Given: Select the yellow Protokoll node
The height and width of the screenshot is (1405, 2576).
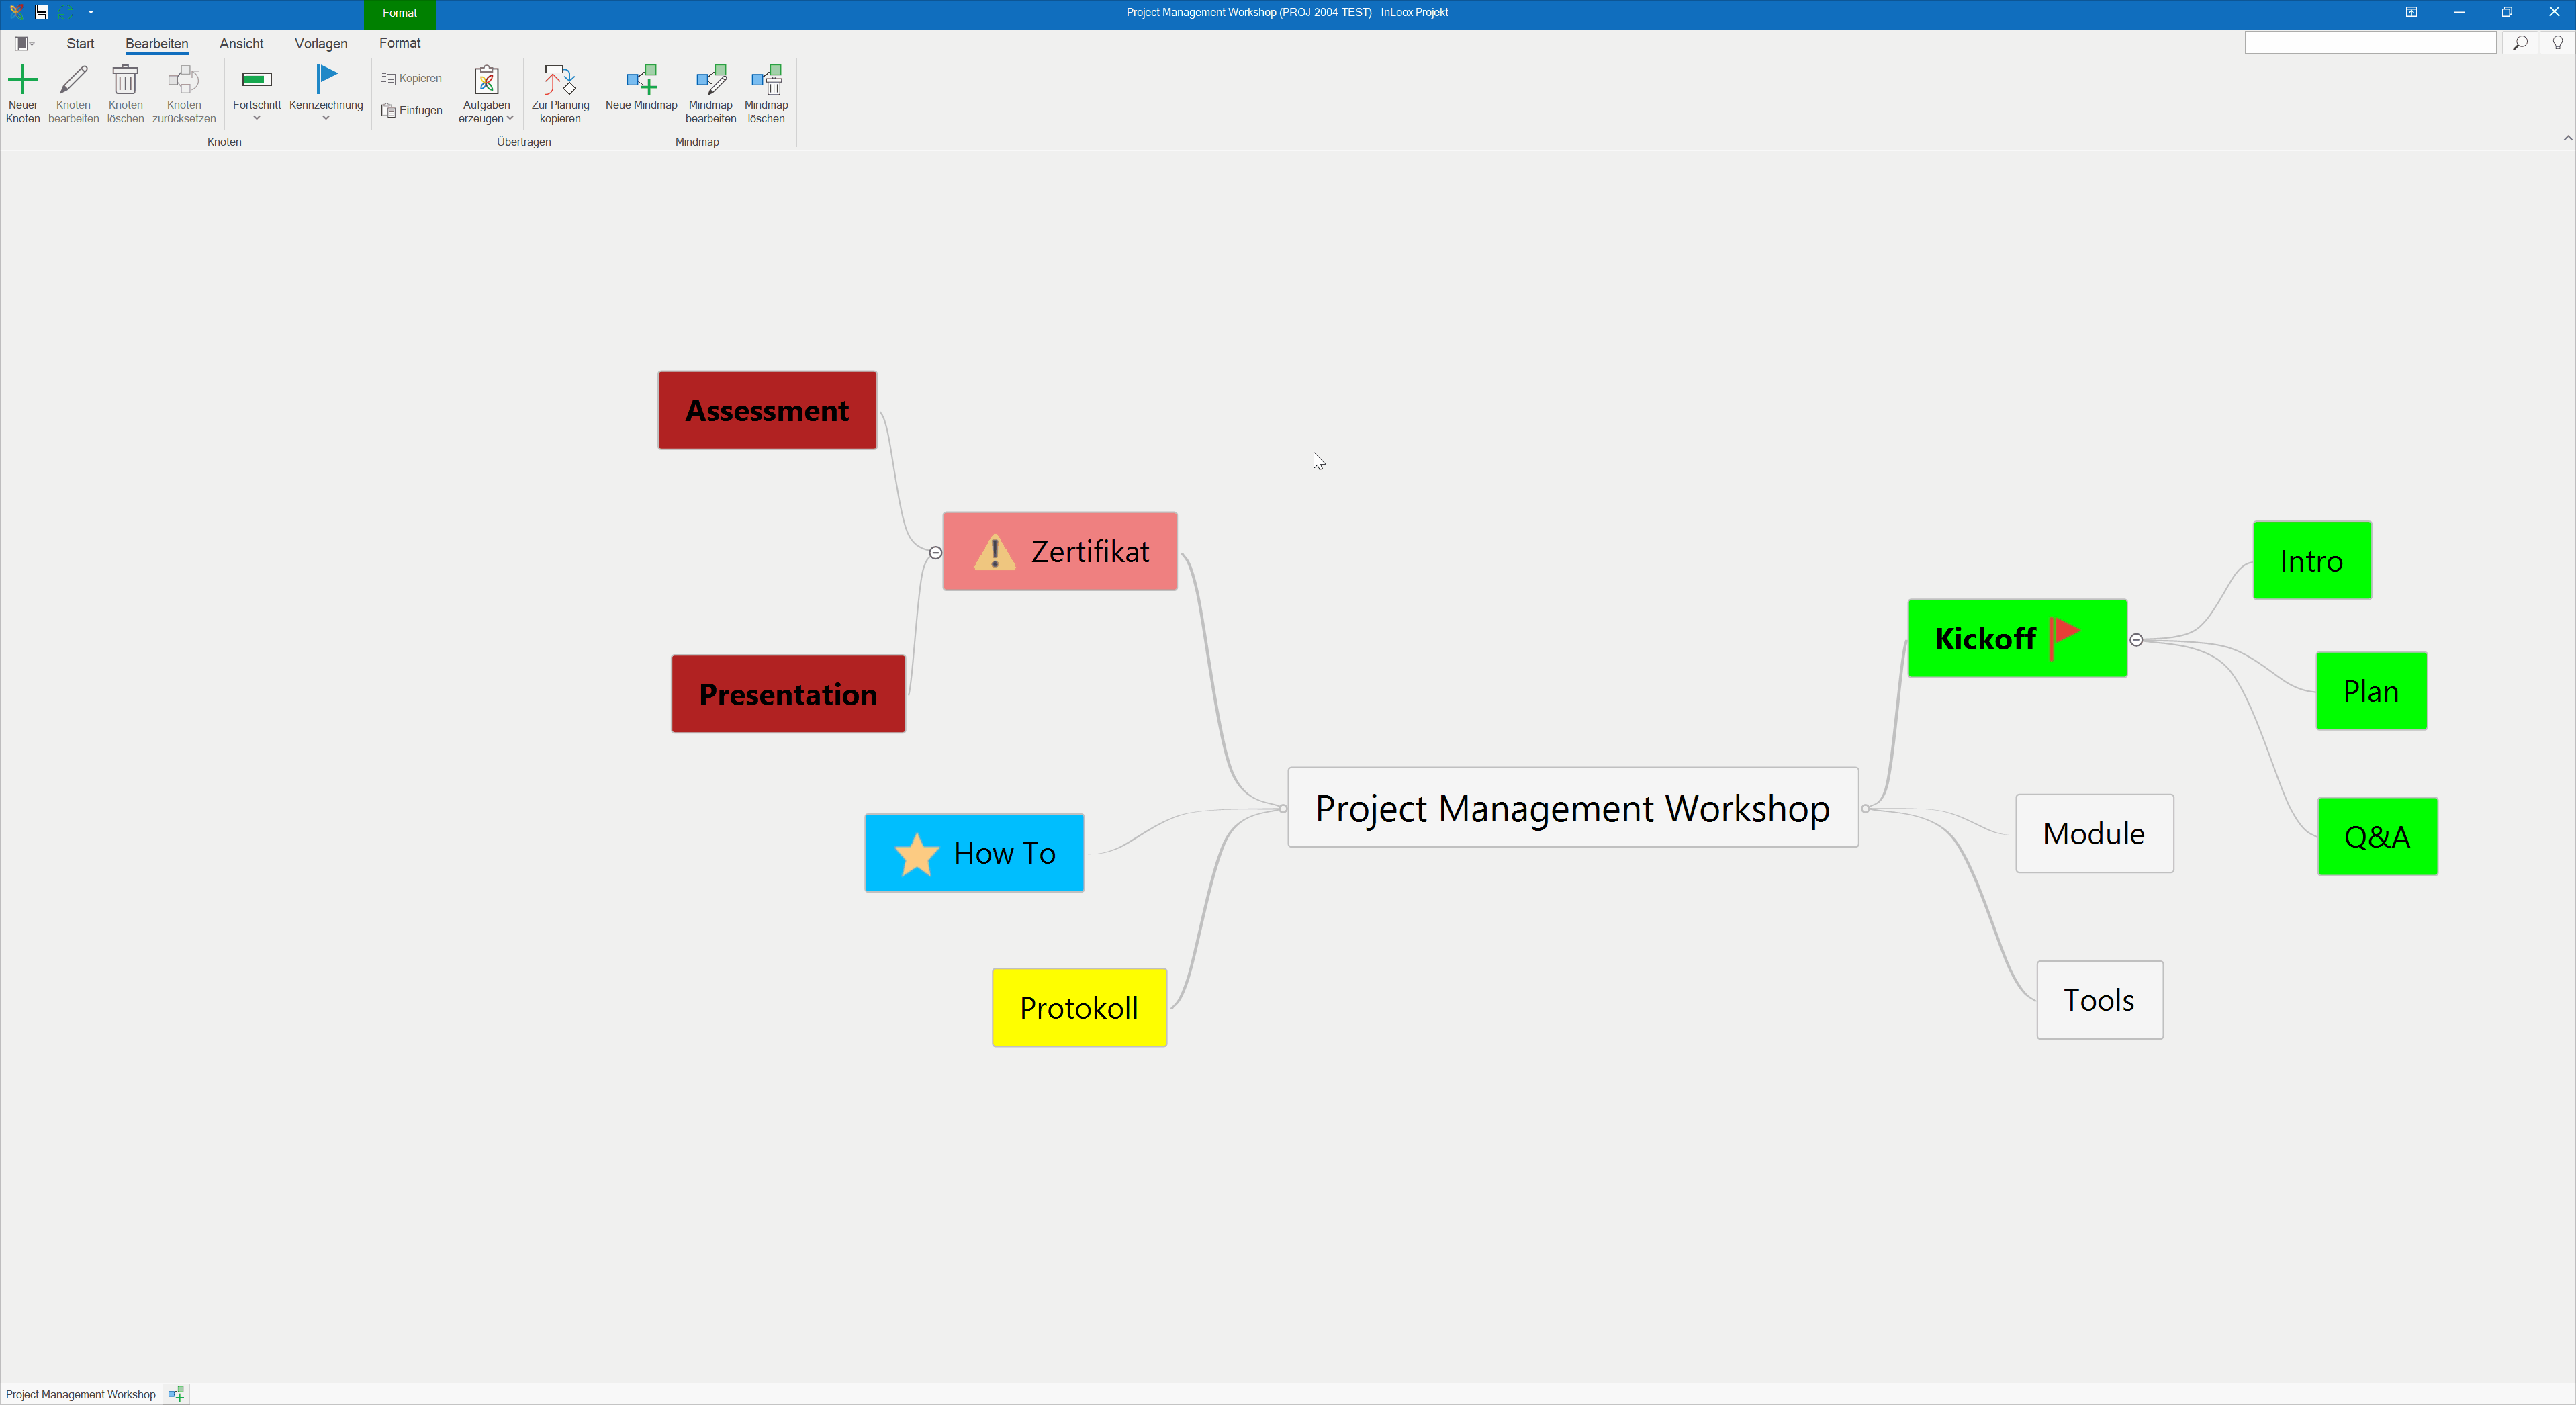Looking at the screenshot, I should click(x=1079, y=1007).
